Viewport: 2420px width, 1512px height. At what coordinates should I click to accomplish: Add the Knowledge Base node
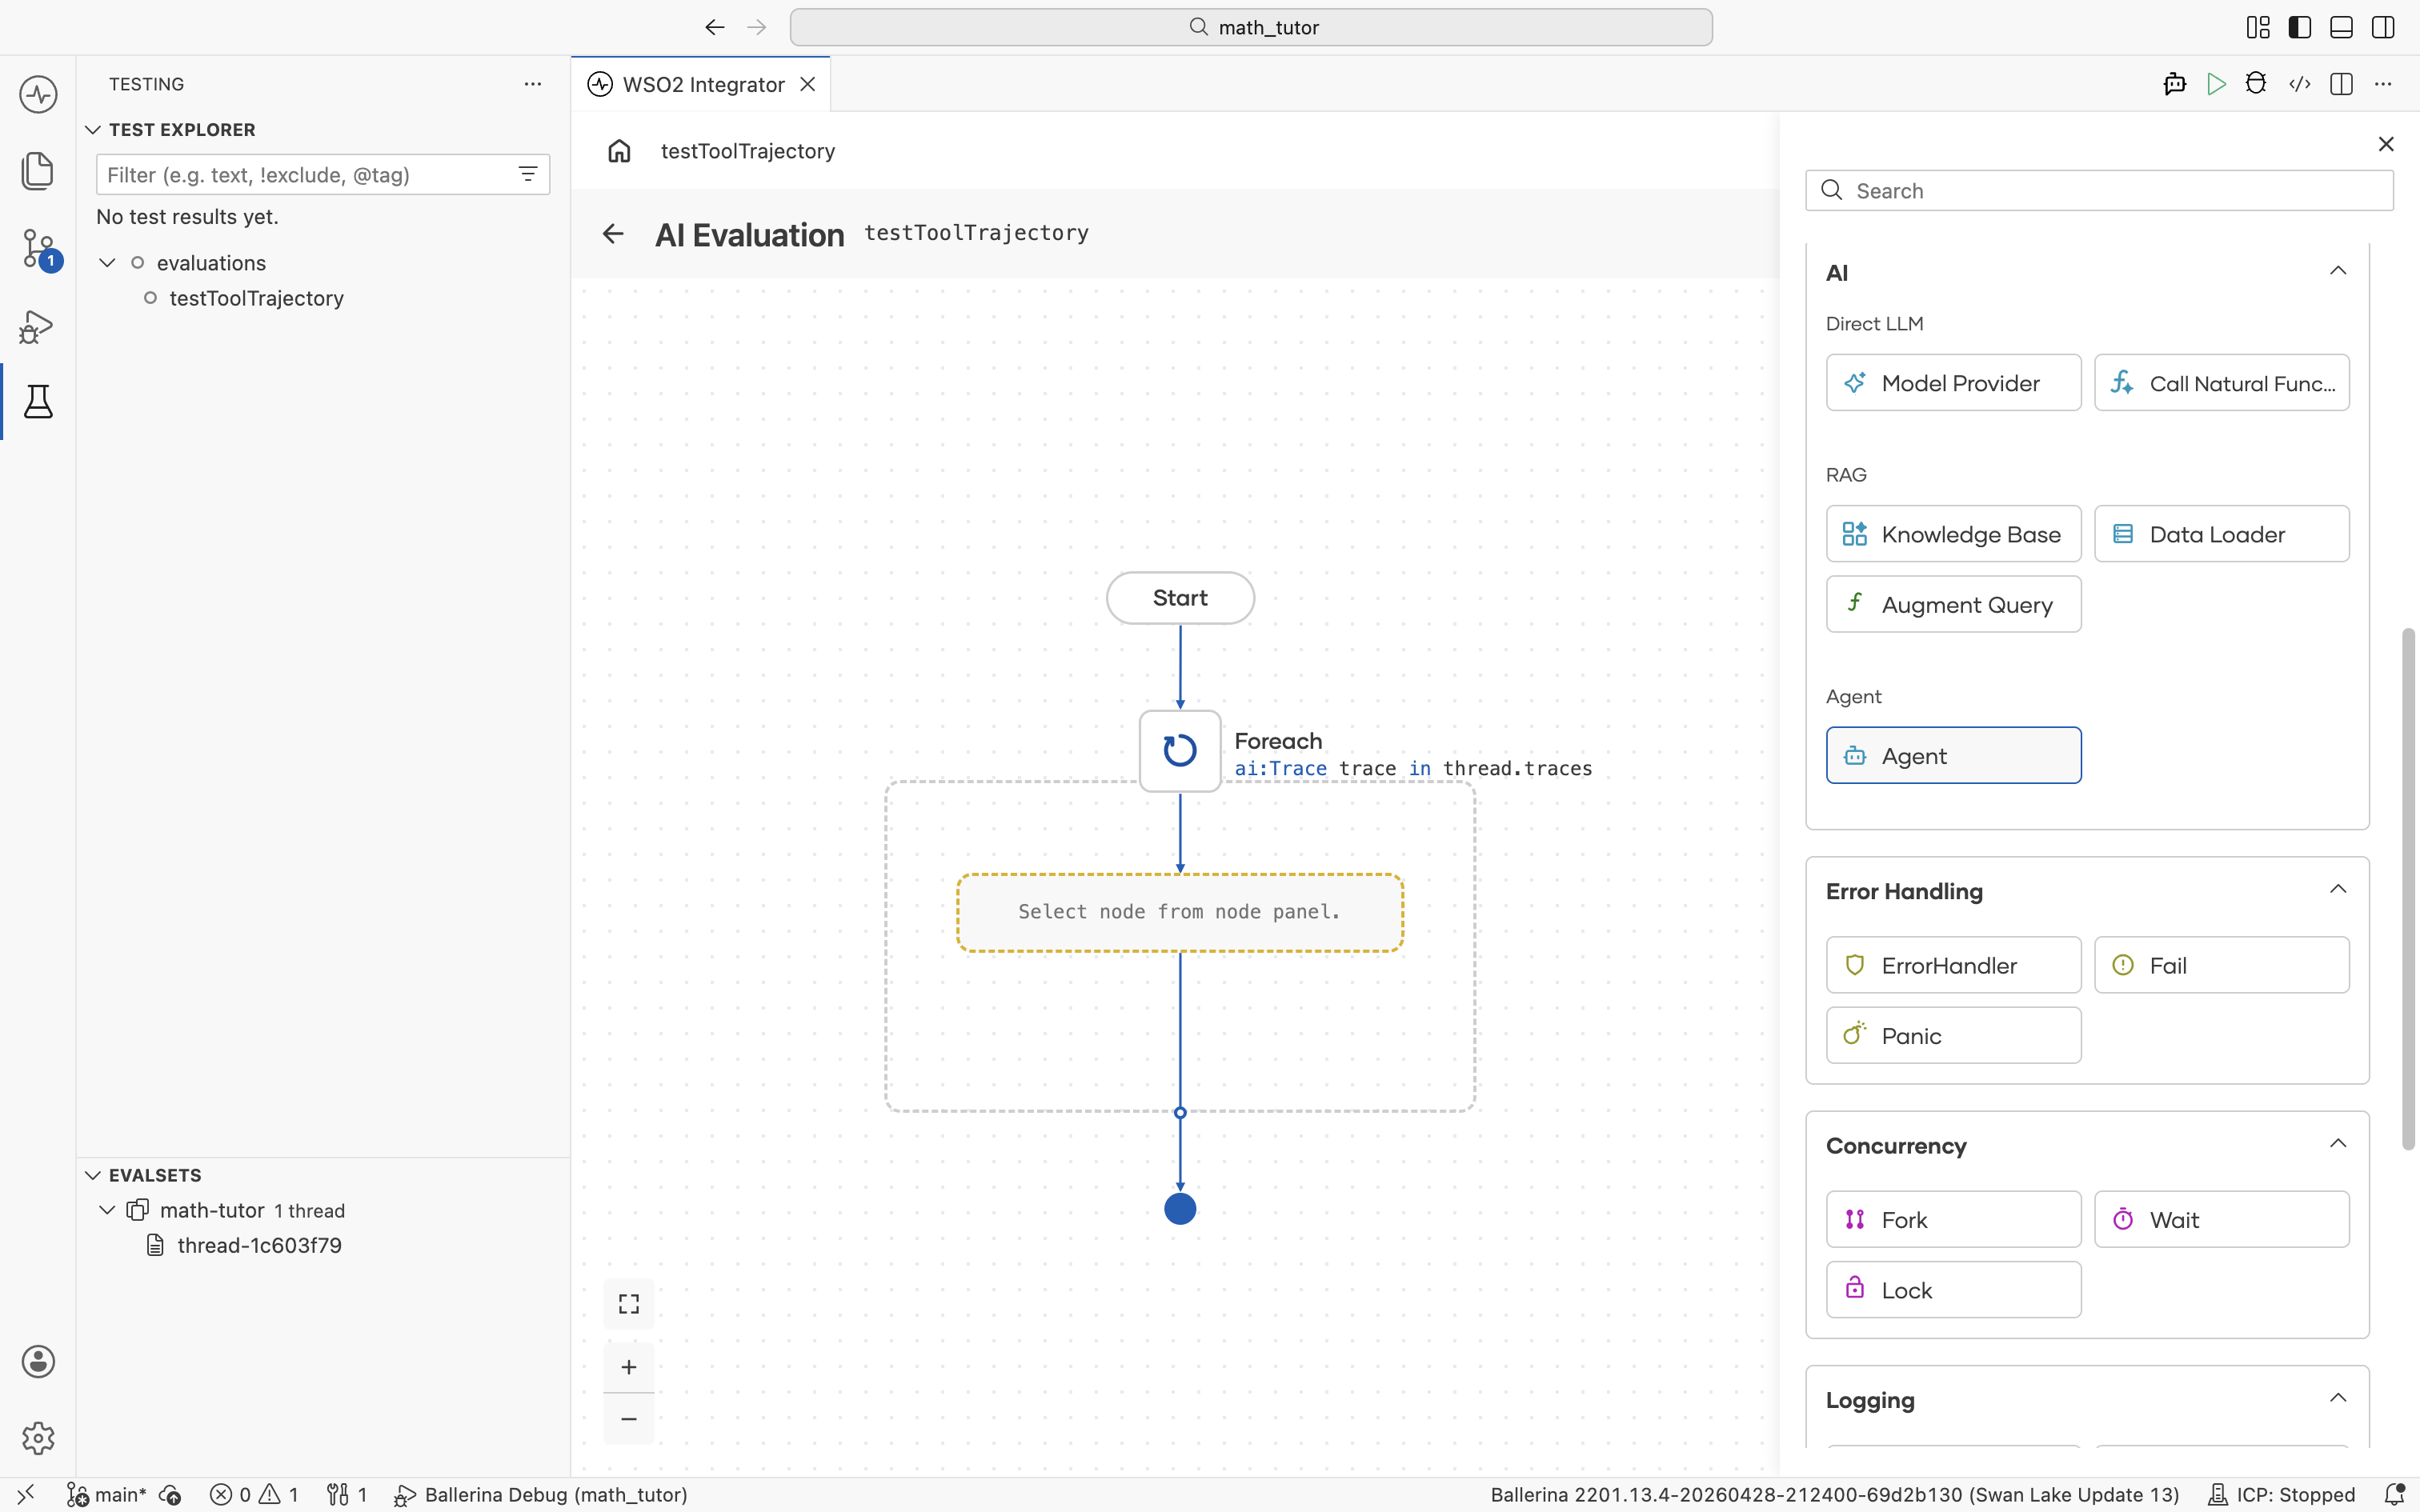(1953, 533)
